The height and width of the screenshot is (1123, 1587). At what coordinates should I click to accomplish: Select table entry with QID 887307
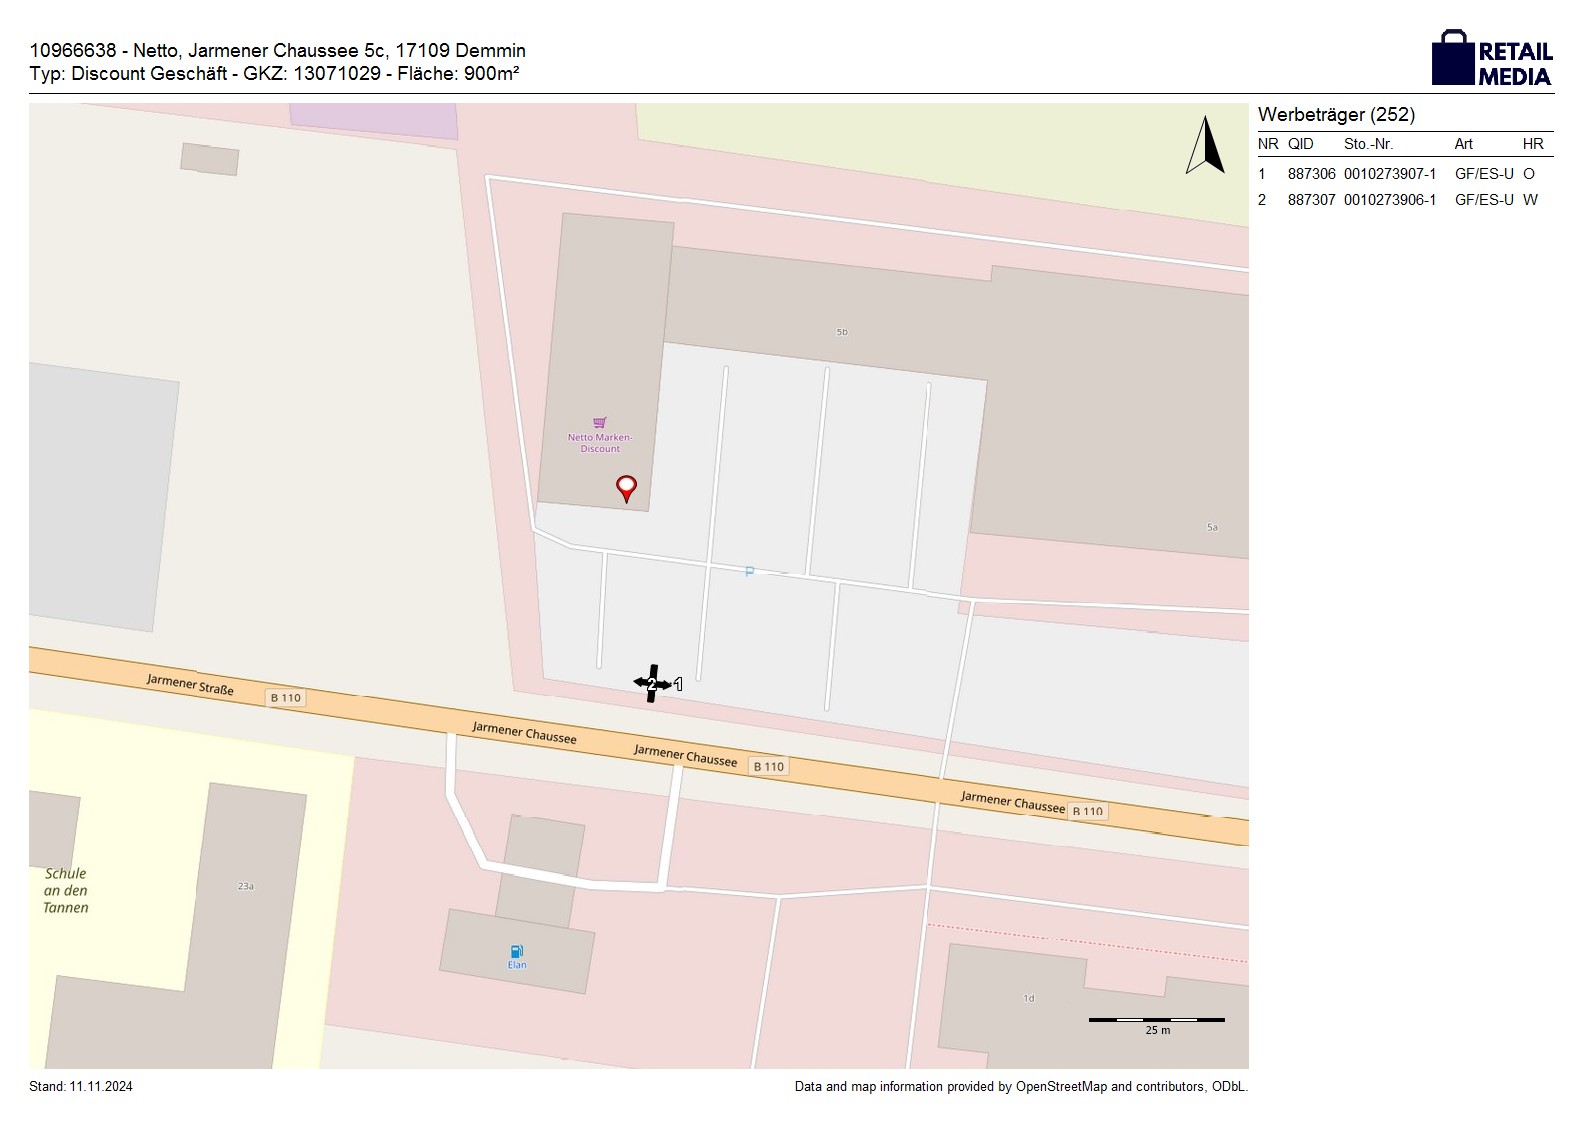pos(1311,200)
